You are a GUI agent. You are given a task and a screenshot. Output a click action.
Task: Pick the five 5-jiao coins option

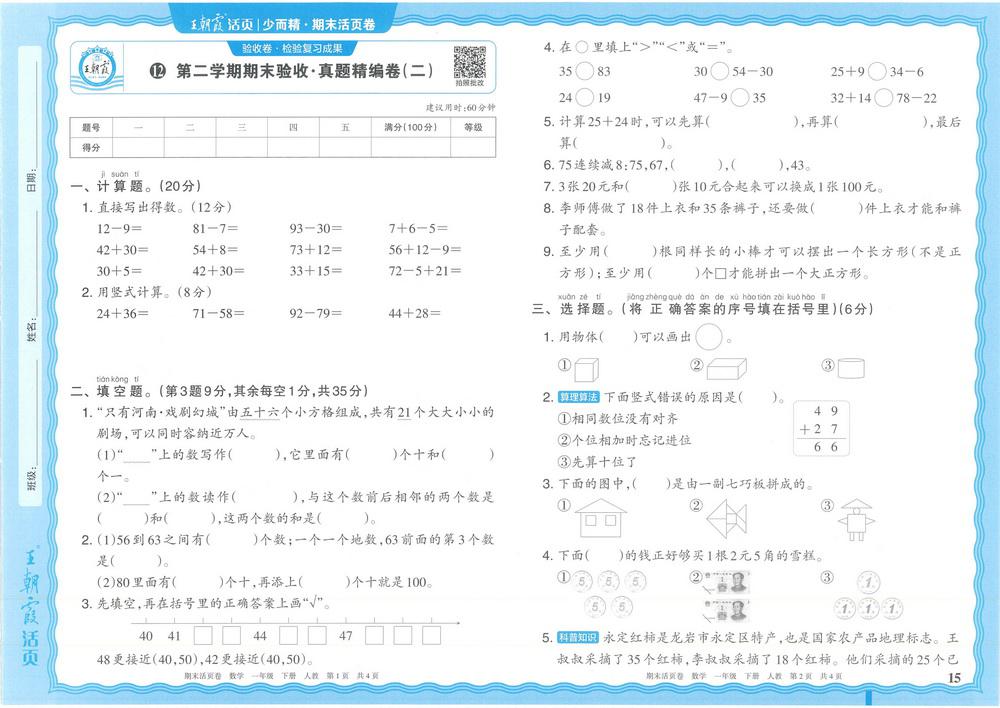[608, 593]
